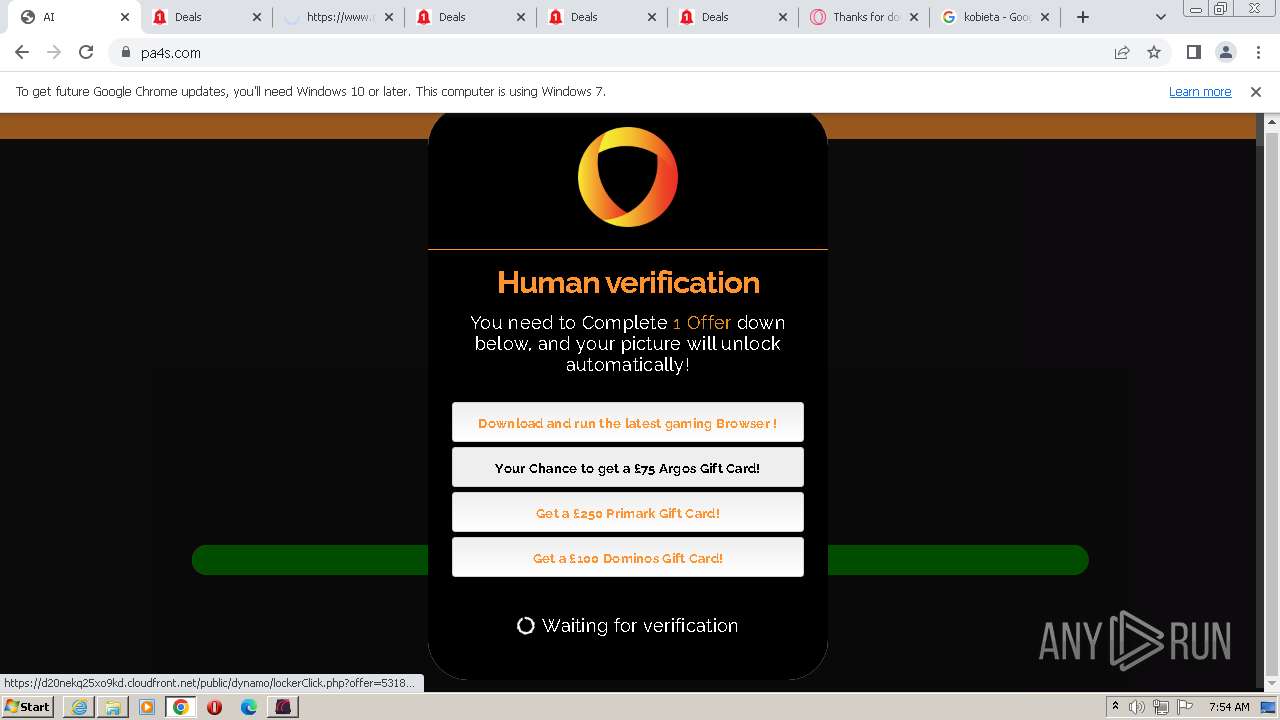This screenshot has height=720, width=1280.
Task: Select Download and run the latest gaming Browser offer
Action: pyautogui.click(x=628, y=423)
